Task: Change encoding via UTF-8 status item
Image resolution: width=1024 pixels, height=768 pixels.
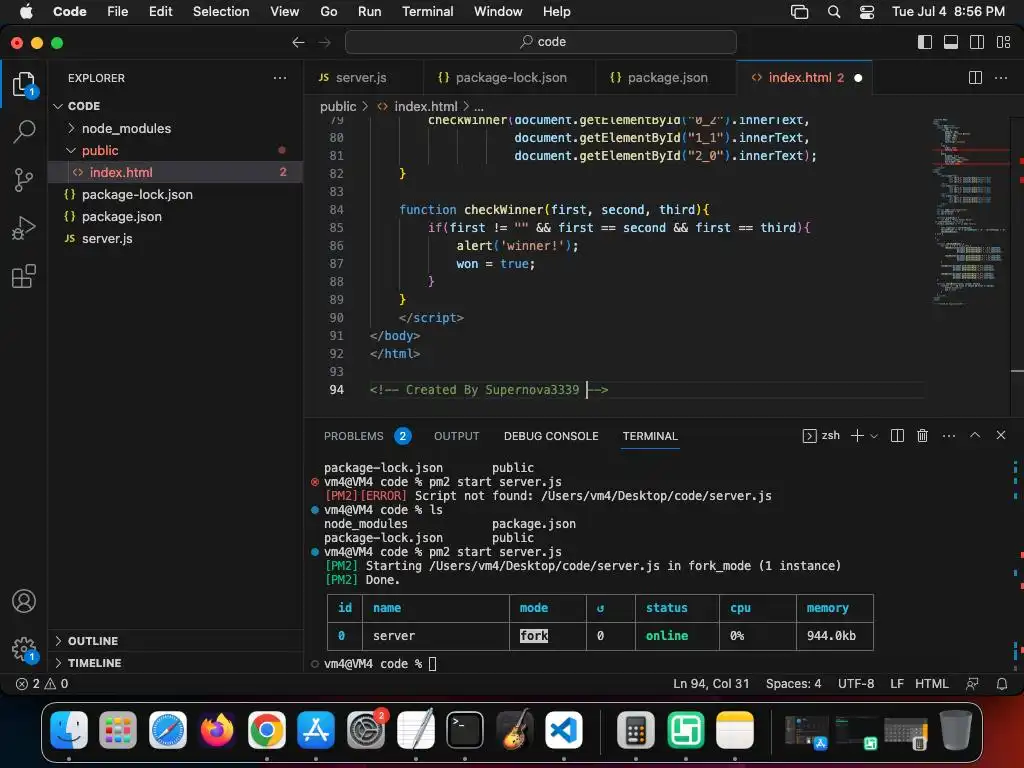Action: coord(856,684)
